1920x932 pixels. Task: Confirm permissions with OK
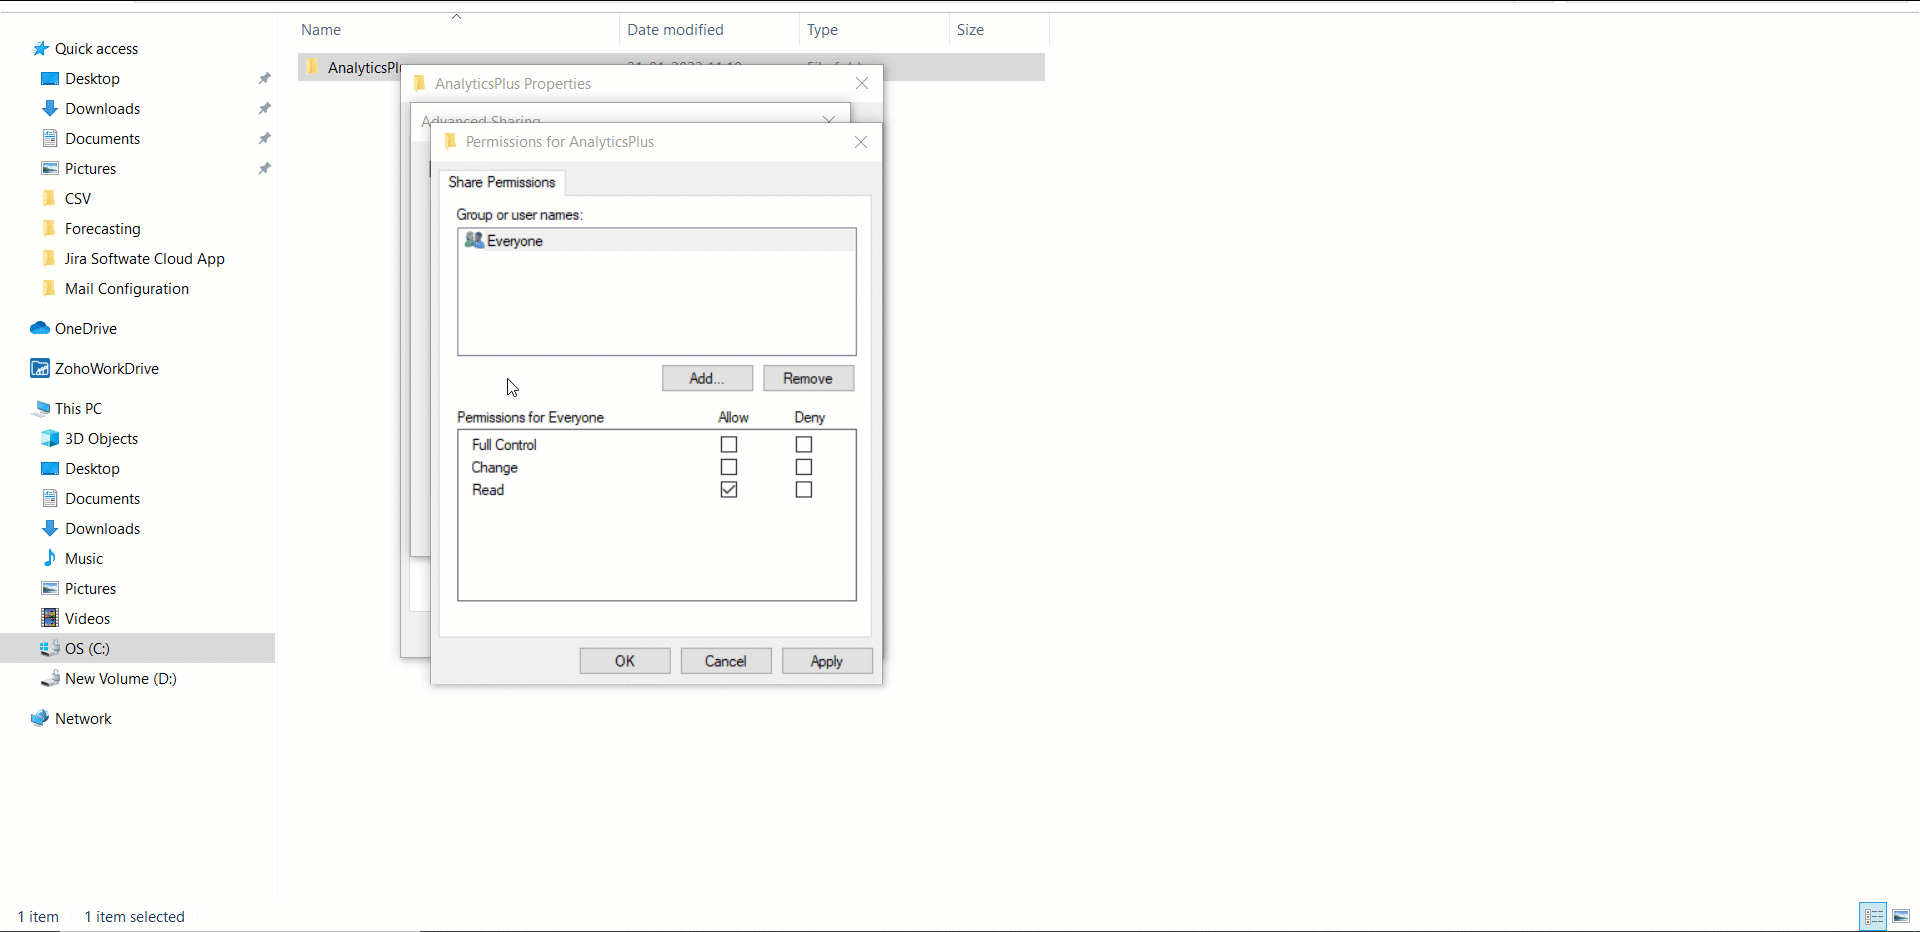click(x=625, y=661)
